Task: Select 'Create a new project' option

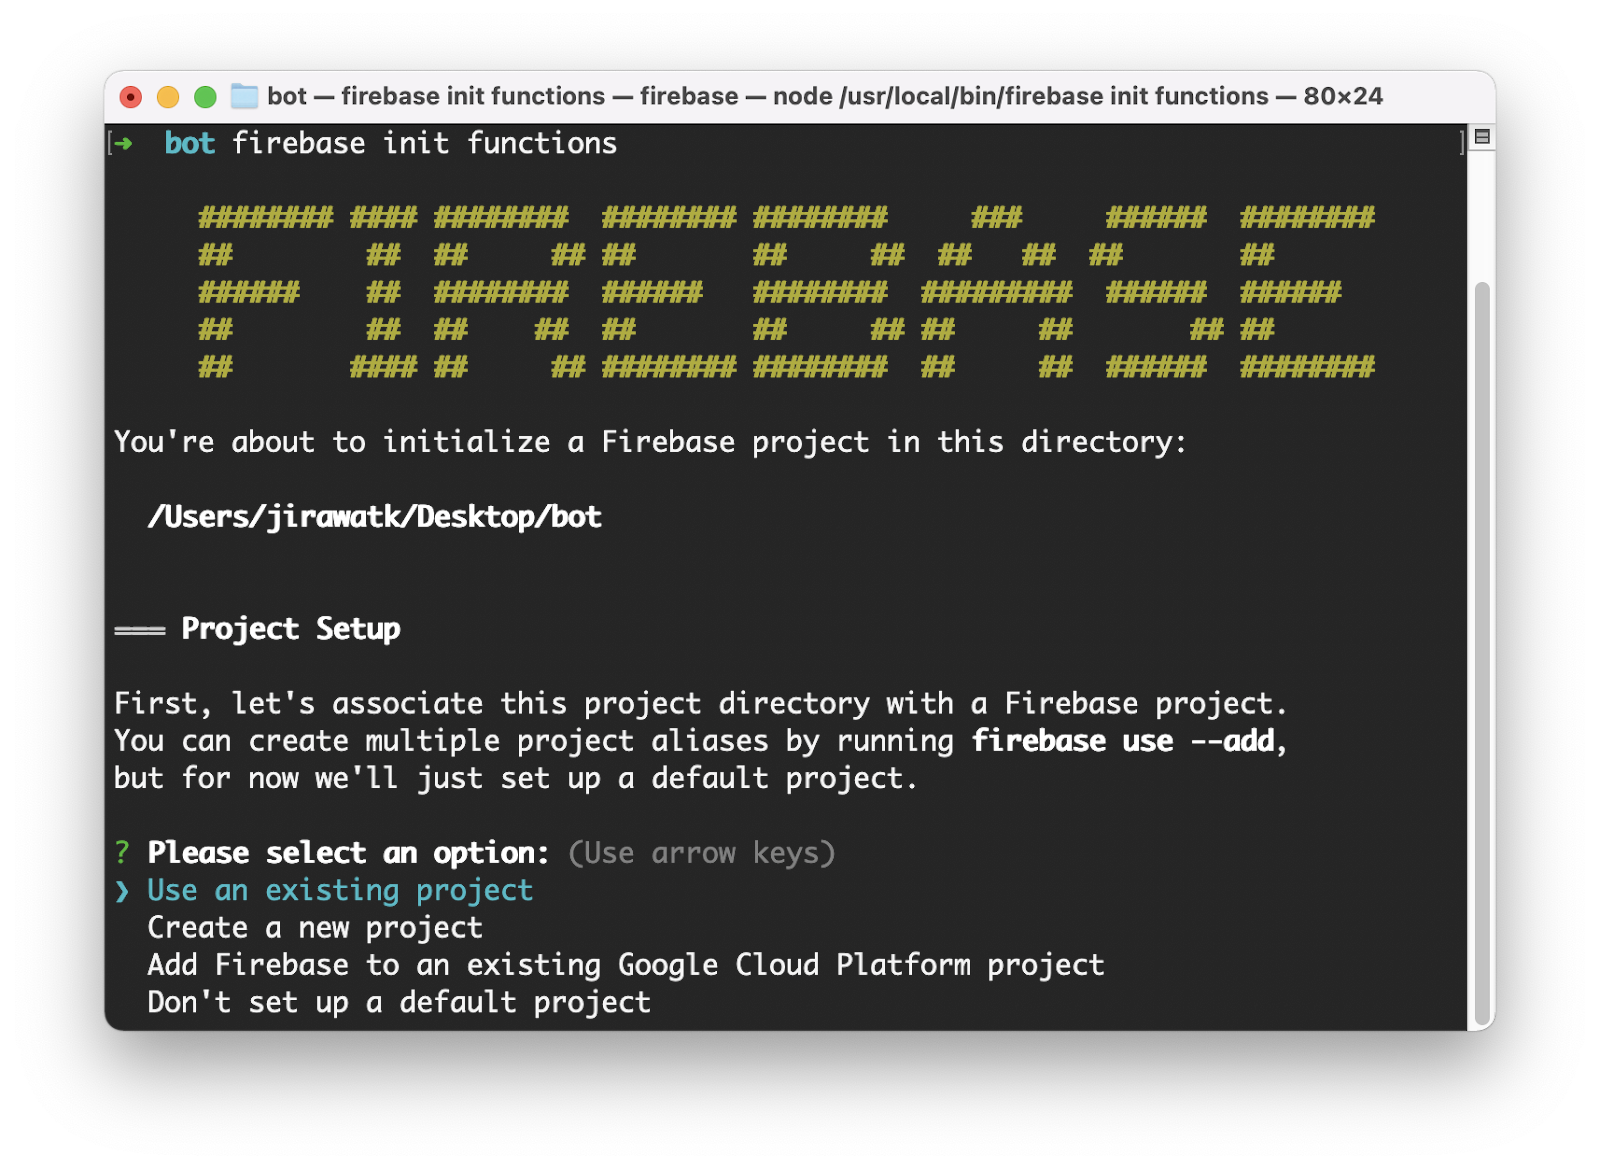Action: coord(315,928)
